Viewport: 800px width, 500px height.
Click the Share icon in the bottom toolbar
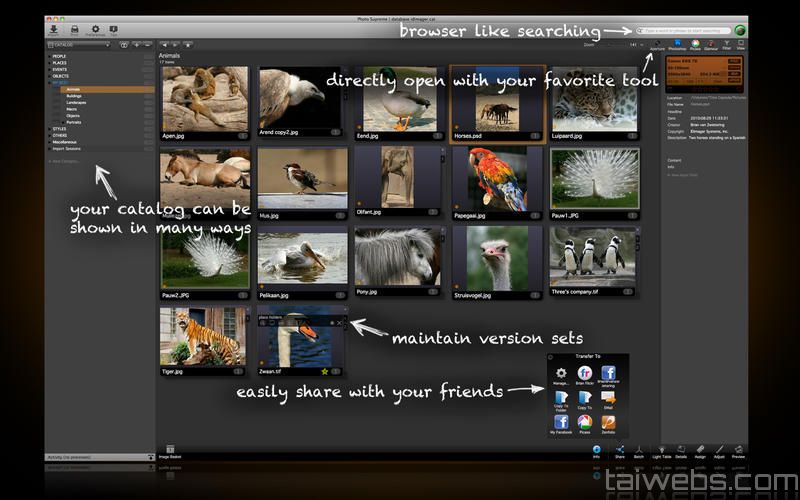[x=620, y=451]
